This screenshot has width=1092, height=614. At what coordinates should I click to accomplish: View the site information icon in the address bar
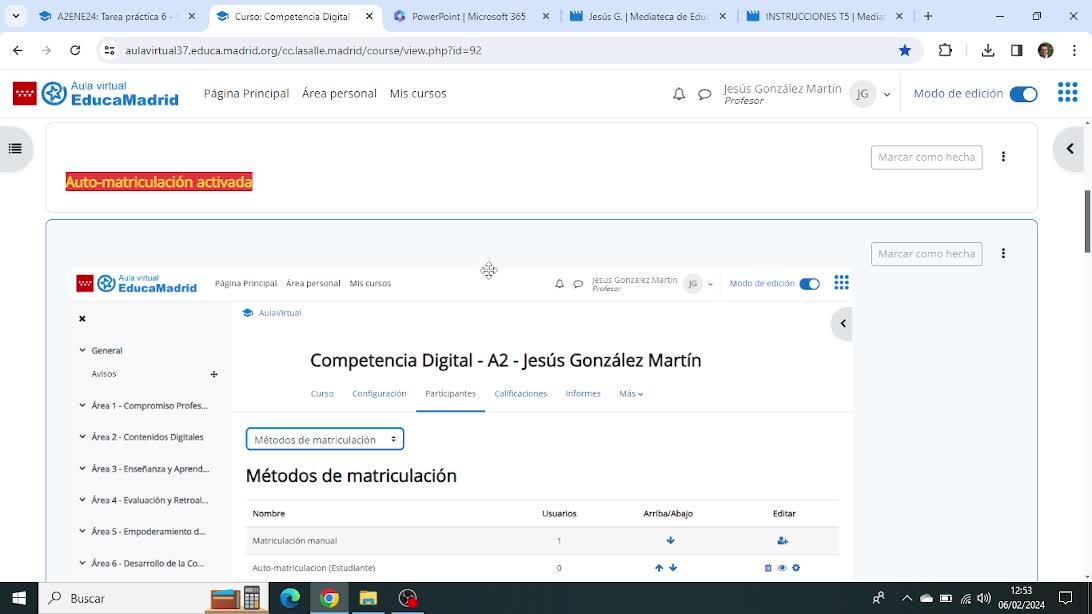point(109,50)
